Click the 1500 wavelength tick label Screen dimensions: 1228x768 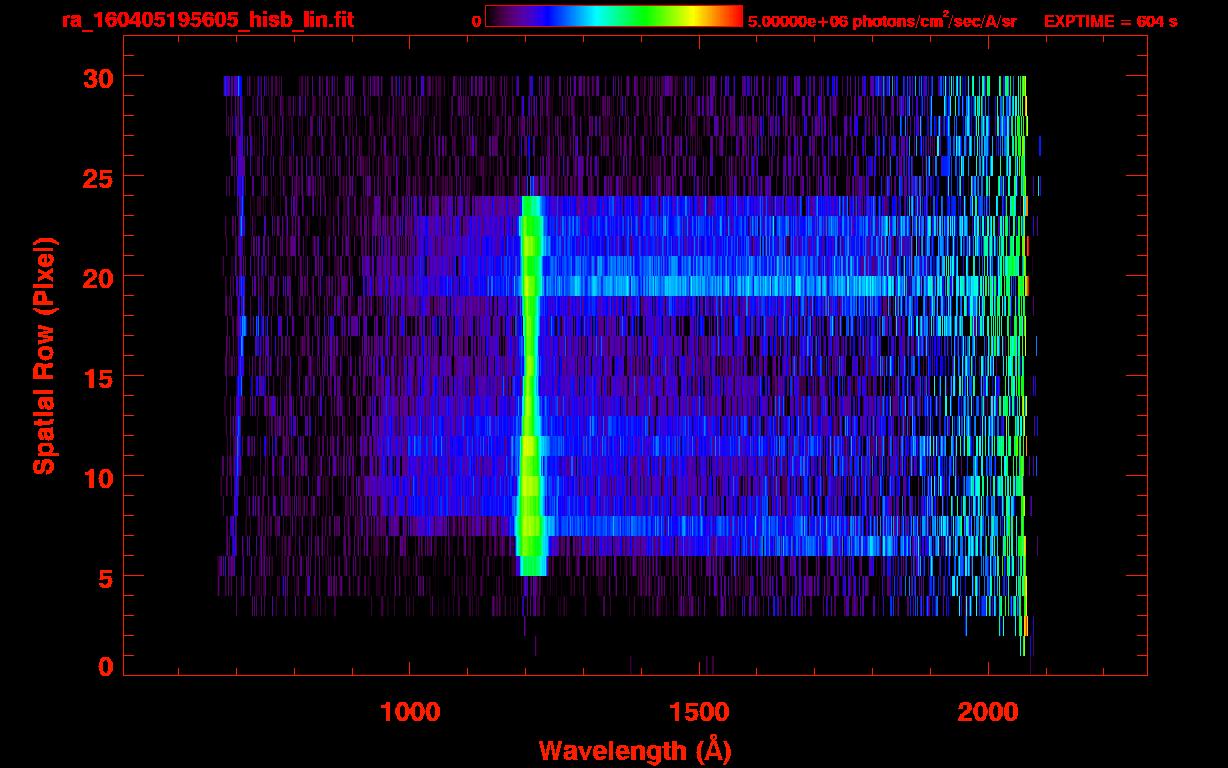pyautogui.click(x=699, y=712)
